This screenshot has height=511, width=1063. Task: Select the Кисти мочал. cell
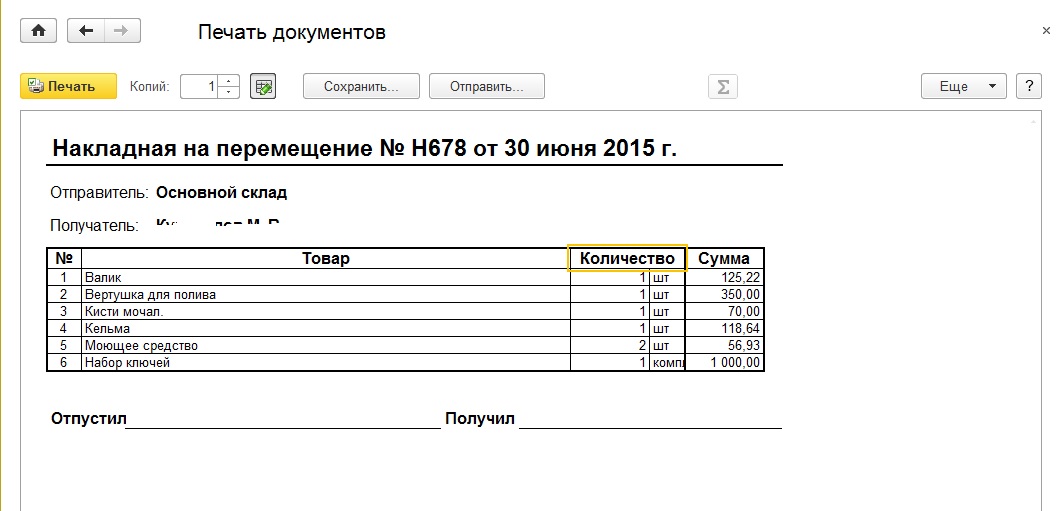[325, 311]
